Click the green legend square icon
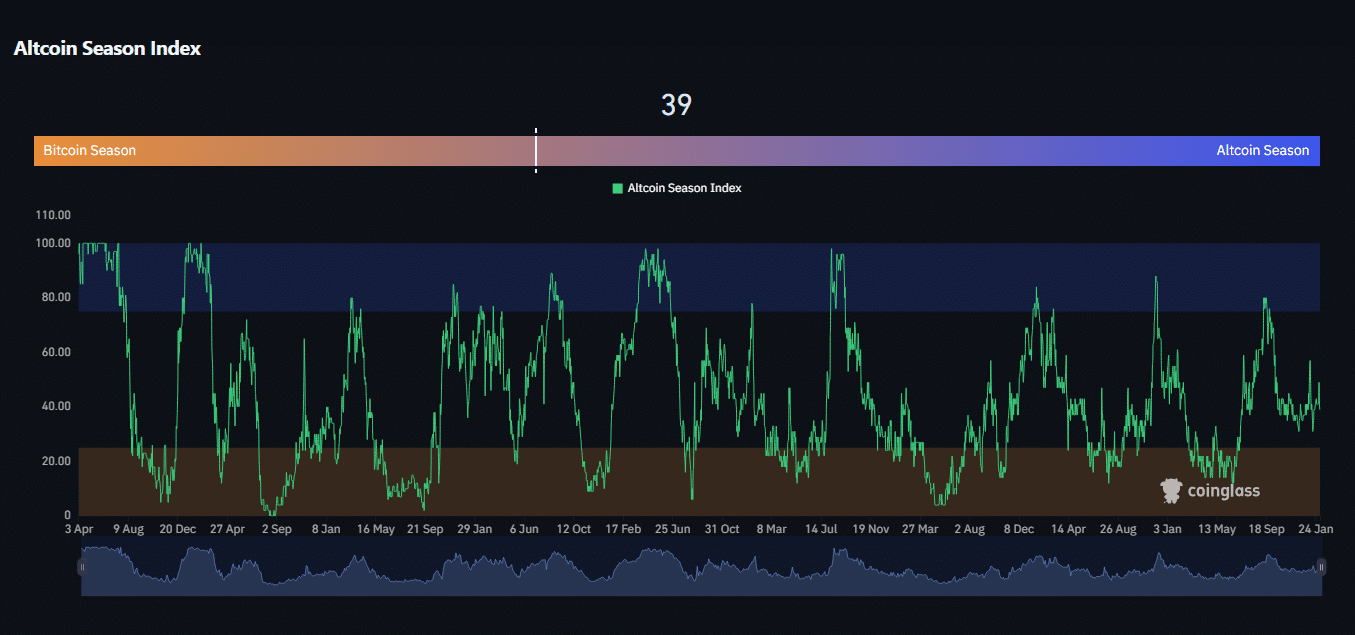1355x635 pixels. point(617,187)
